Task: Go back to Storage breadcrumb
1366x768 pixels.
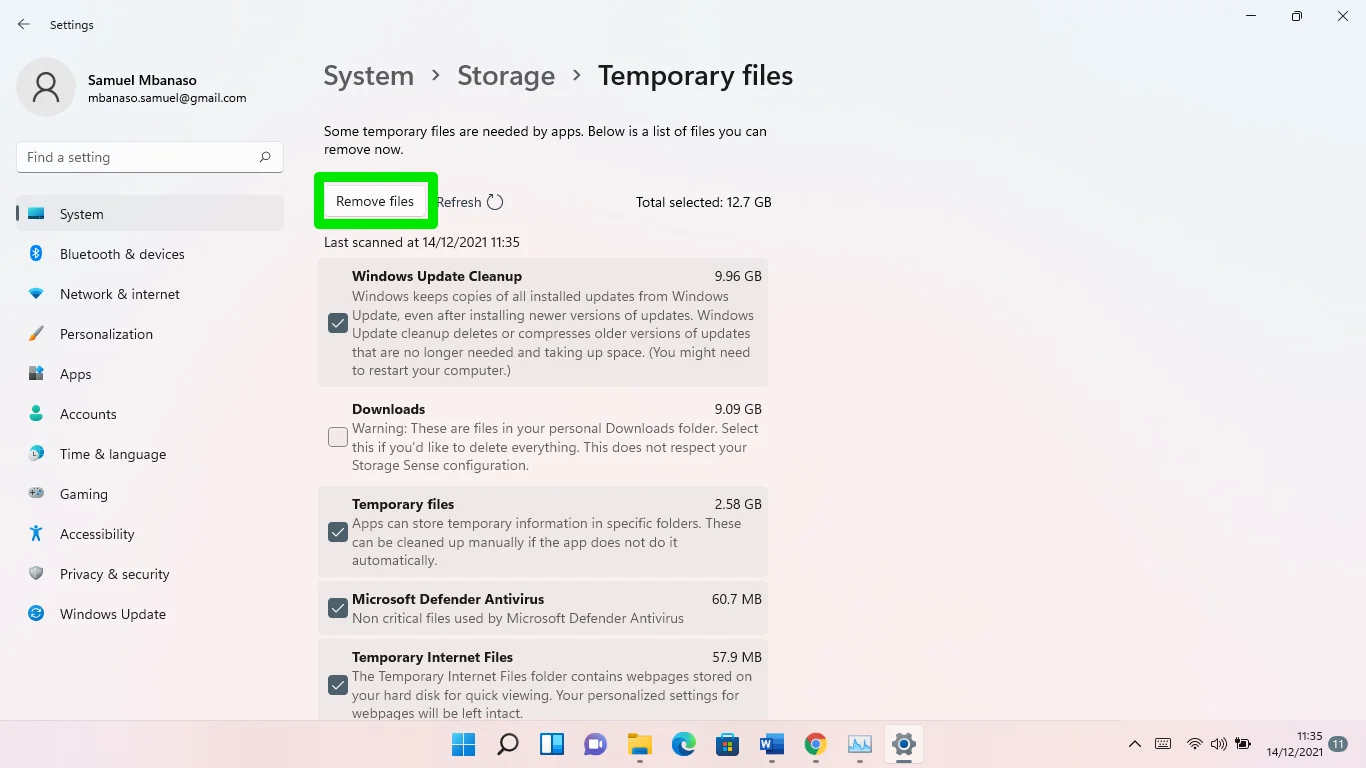Action: tap(506, 76)
